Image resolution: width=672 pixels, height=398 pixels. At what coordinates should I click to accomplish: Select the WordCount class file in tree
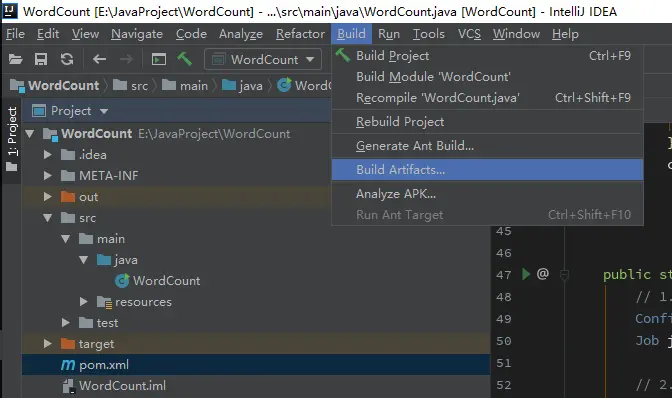click(256, 281)
